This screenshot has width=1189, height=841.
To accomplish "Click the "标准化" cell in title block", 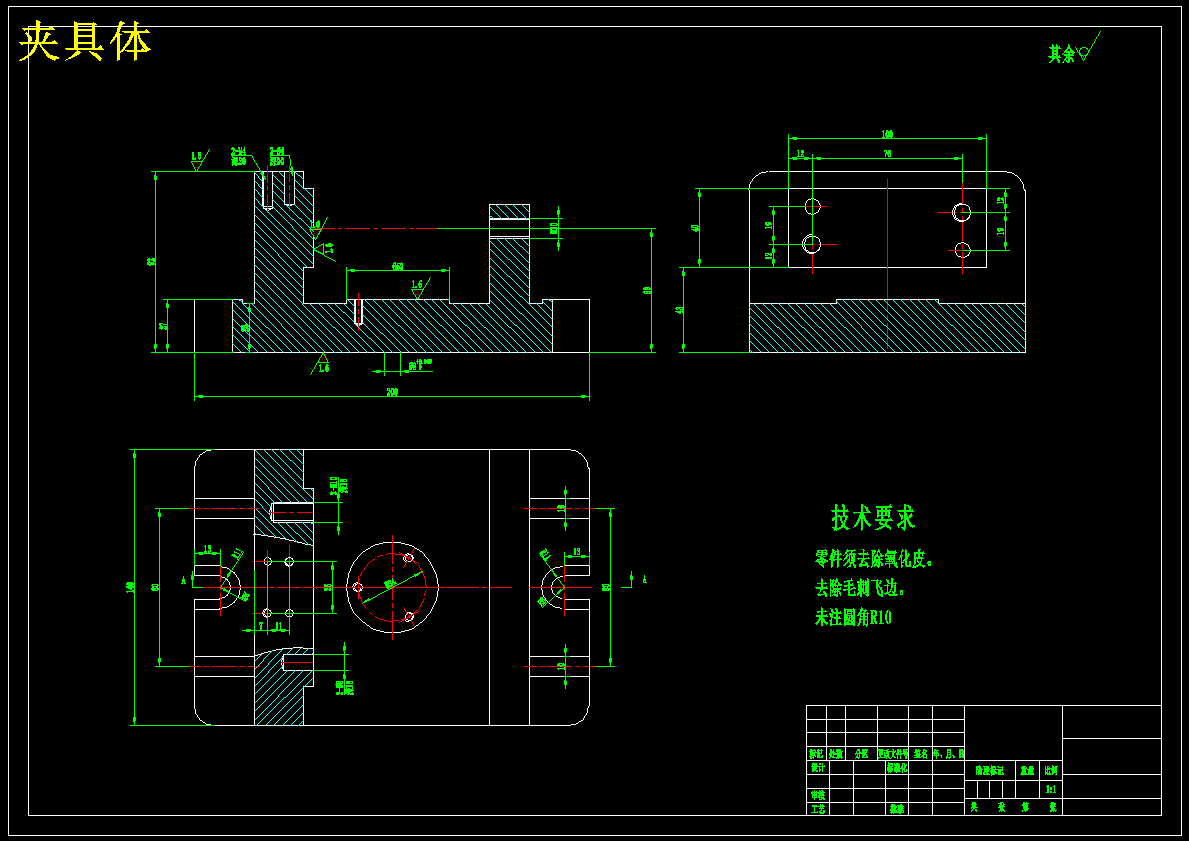I will pyautogui.click(x=897, y=767).
